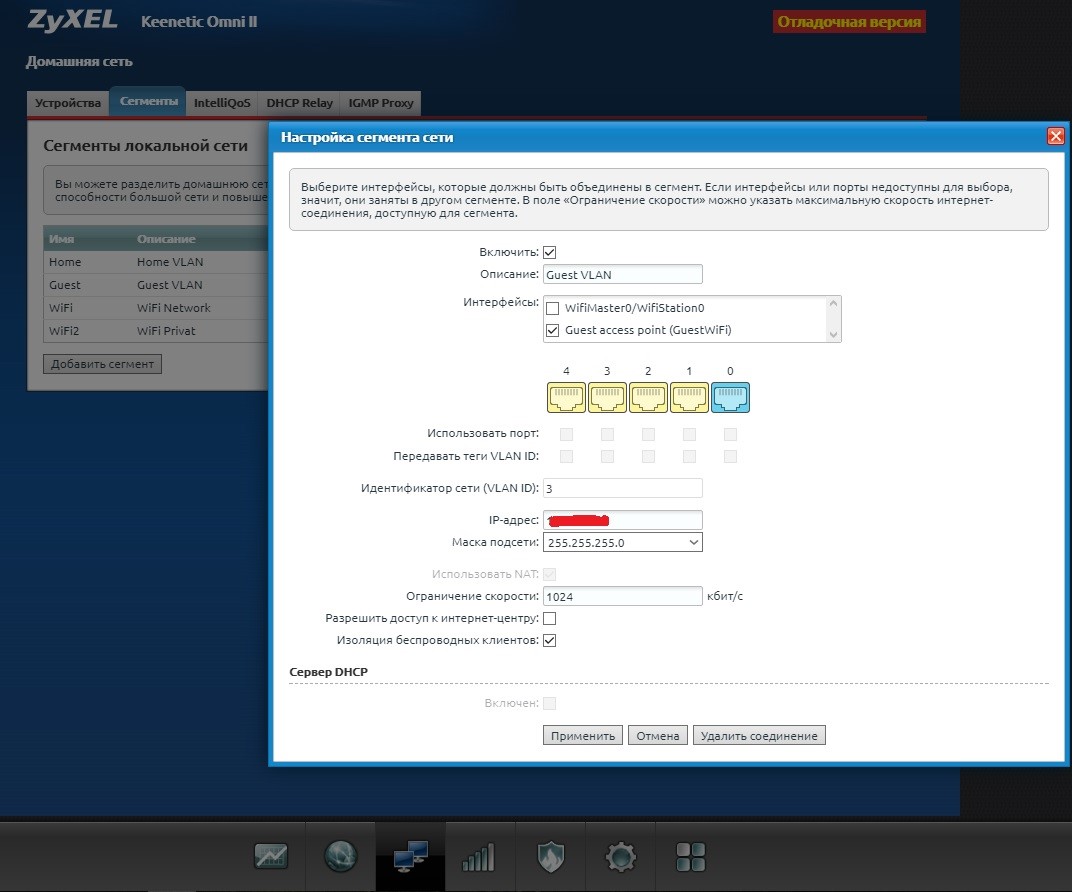Click the WiFi Privat description cell

[x=166, y=331]
